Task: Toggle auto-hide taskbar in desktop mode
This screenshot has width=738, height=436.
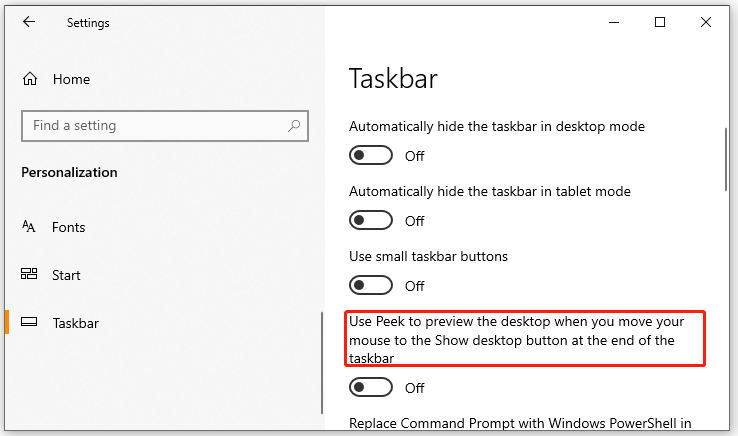Action: pos(371,155)
